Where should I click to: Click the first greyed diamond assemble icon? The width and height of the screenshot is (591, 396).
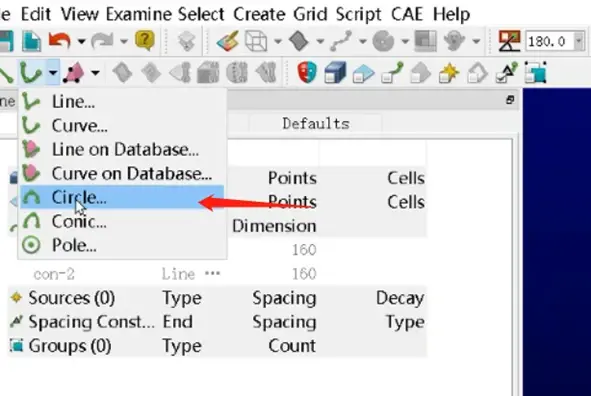[123, 72]
